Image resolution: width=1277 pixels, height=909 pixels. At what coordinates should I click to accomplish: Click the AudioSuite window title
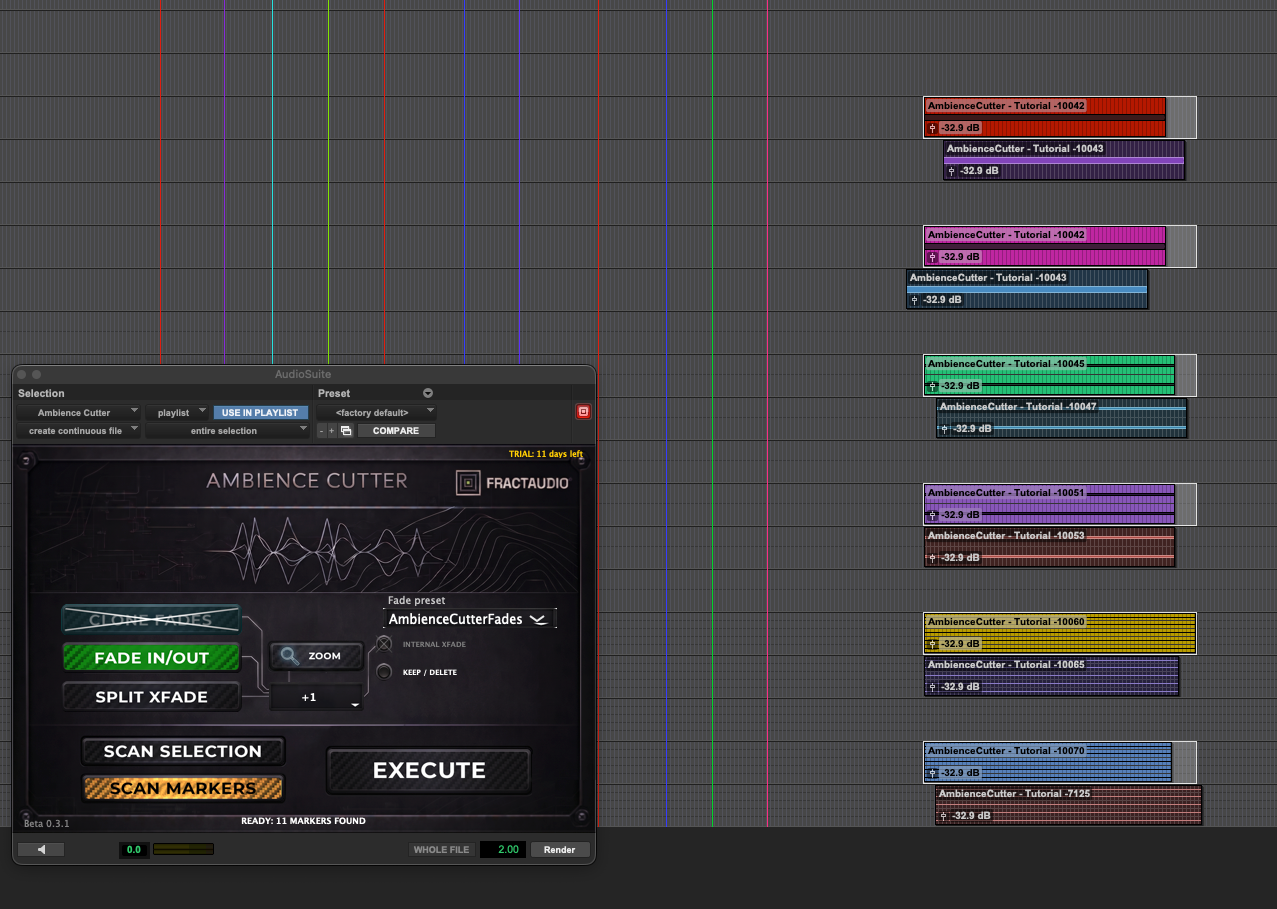pos(303,374)
